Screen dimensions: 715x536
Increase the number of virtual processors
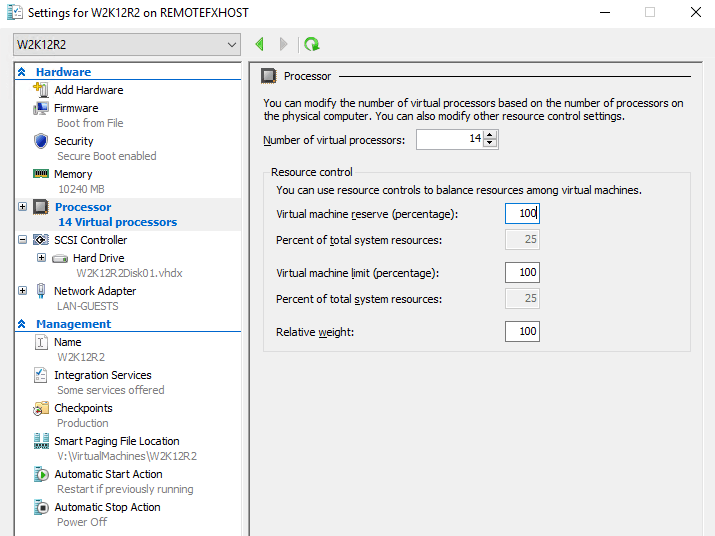click(x=489, y=135)
